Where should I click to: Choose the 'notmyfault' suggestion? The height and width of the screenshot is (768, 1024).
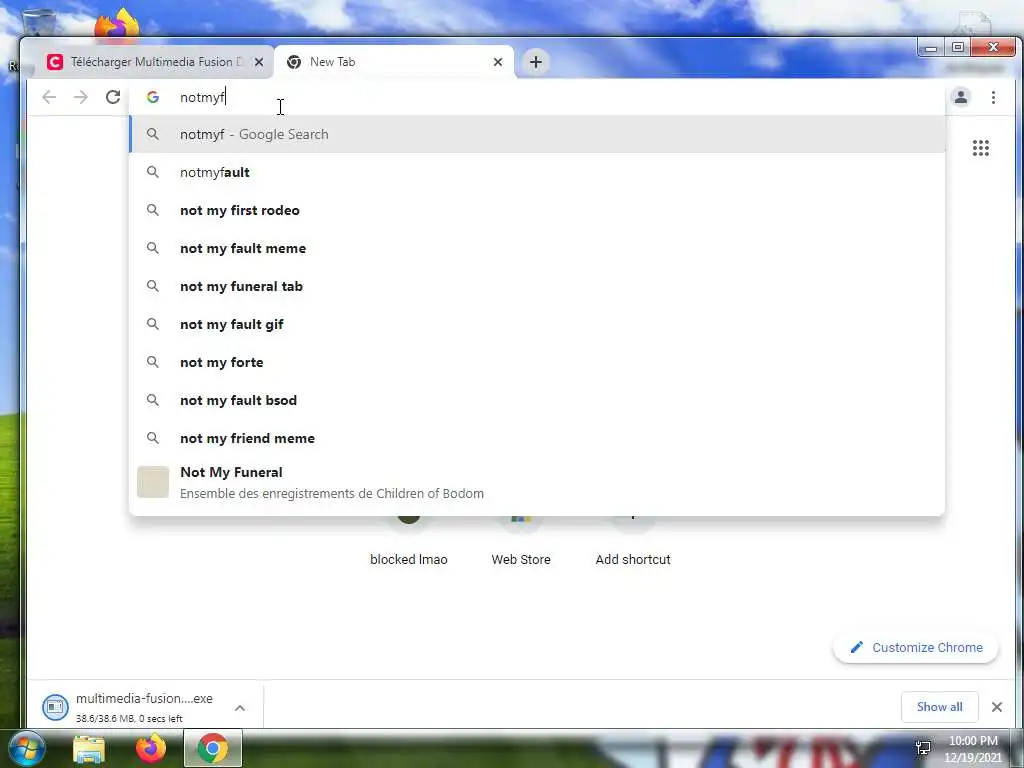[537, 172]
